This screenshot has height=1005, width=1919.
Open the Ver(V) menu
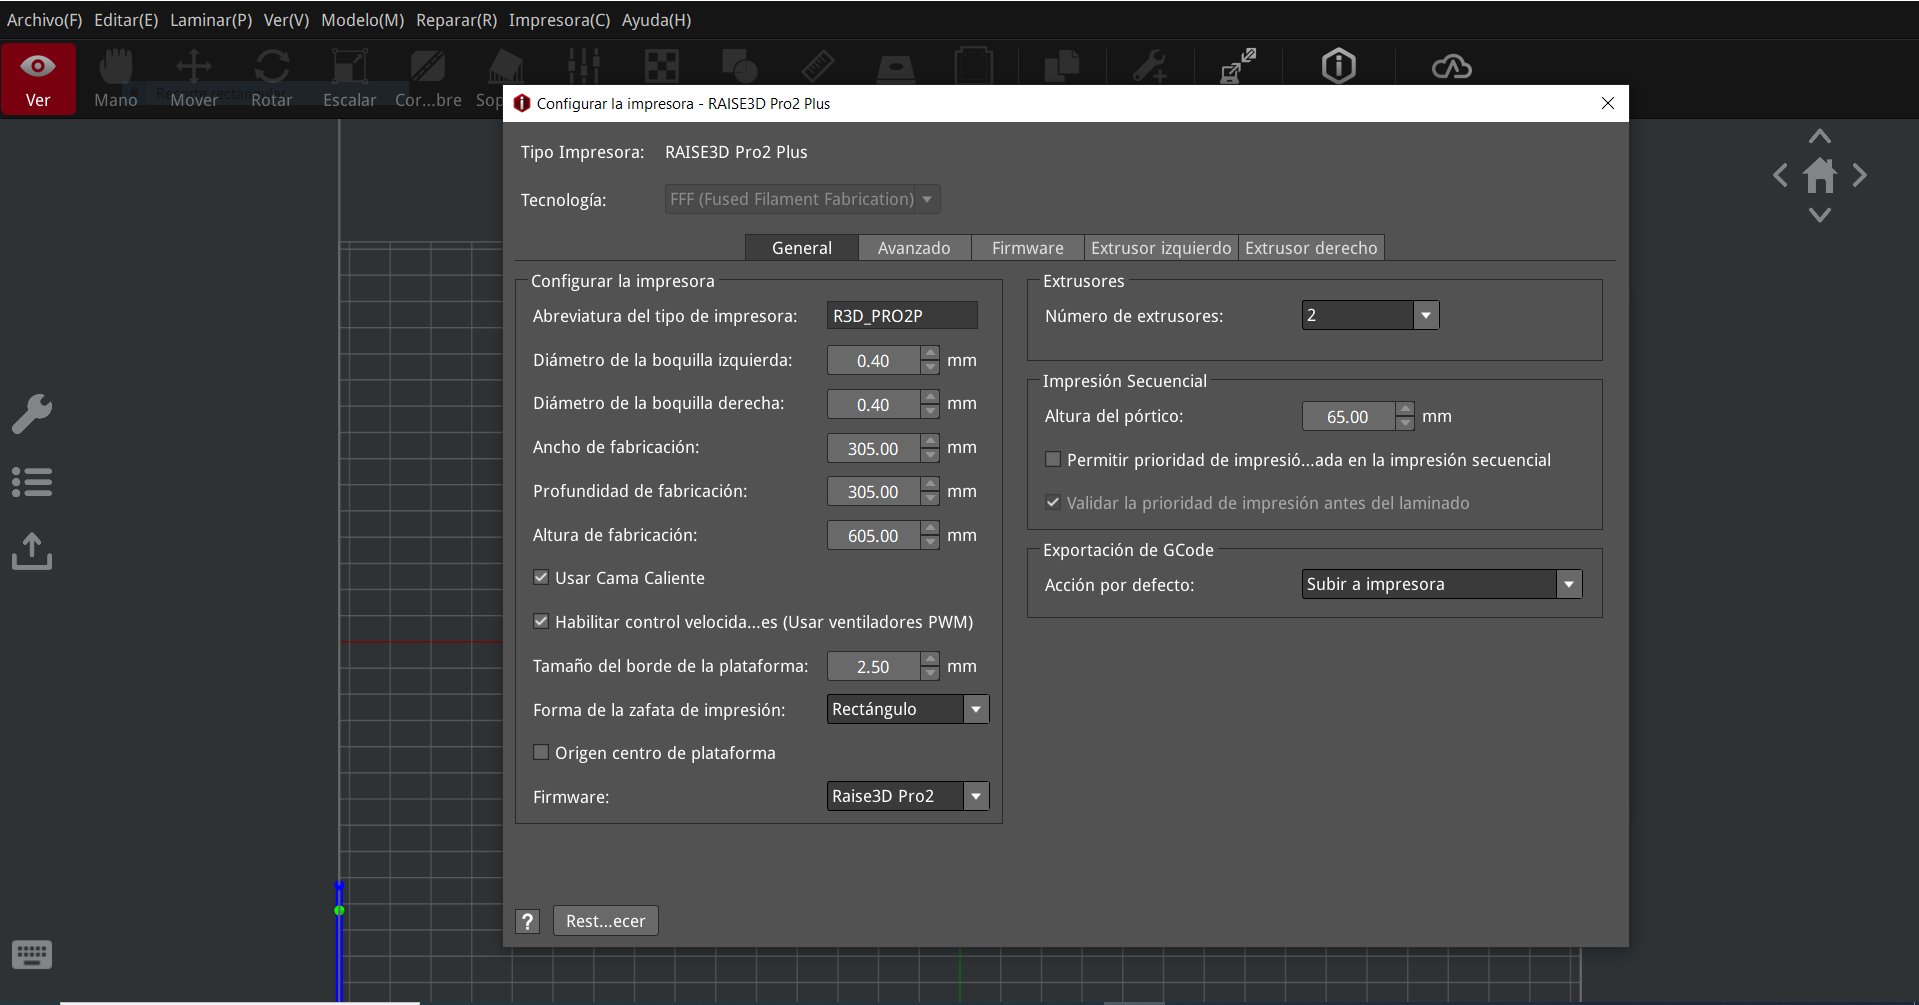(286, 20)
